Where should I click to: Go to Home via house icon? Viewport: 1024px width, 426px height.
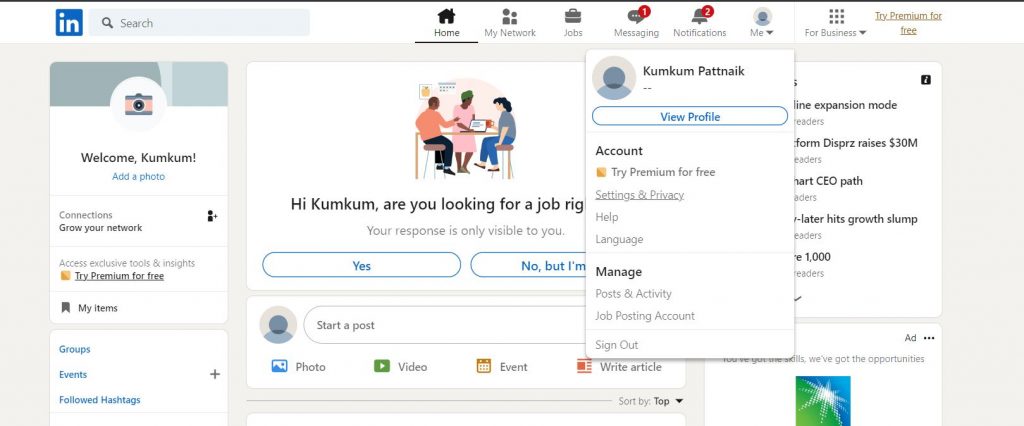click(x=446, y=16)
